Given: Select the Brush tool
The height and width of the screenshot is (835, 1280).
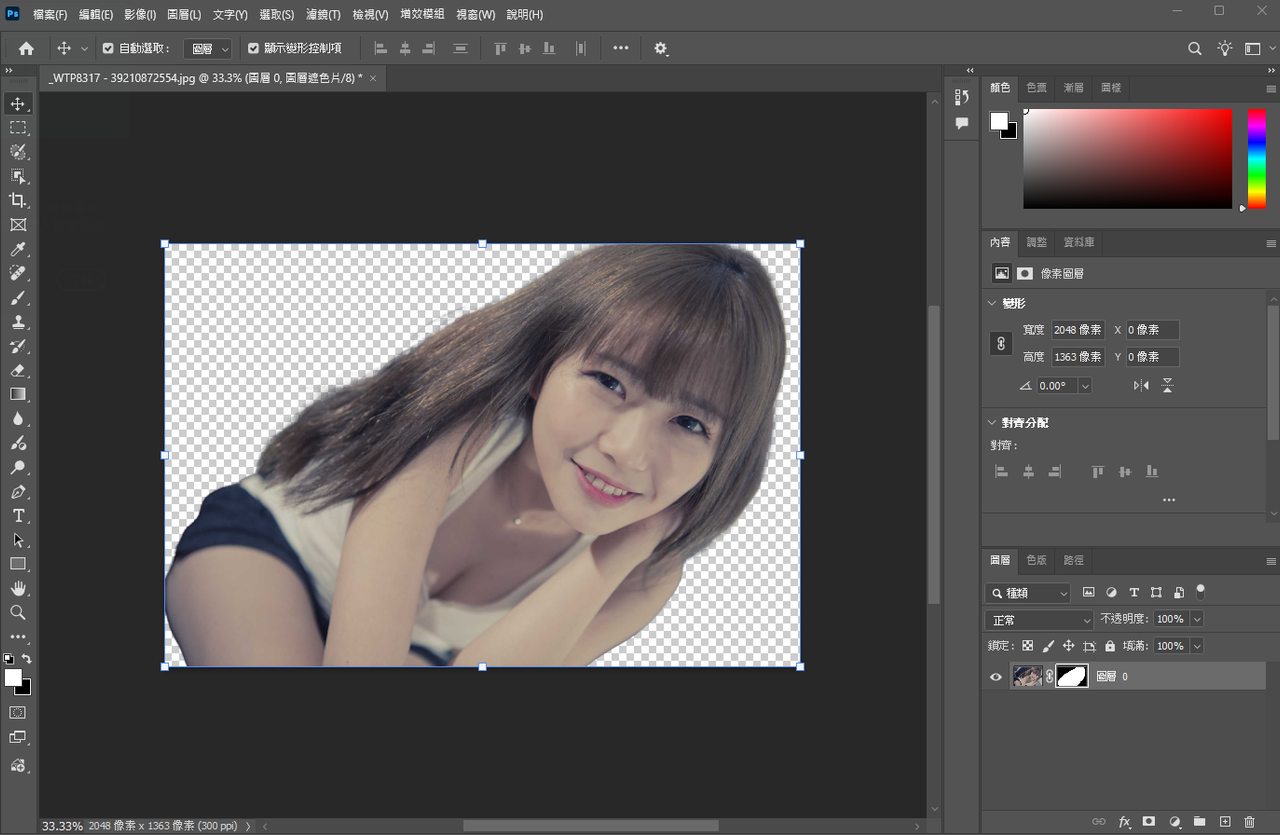Looking at the screenshot, I should coord(18,298).
